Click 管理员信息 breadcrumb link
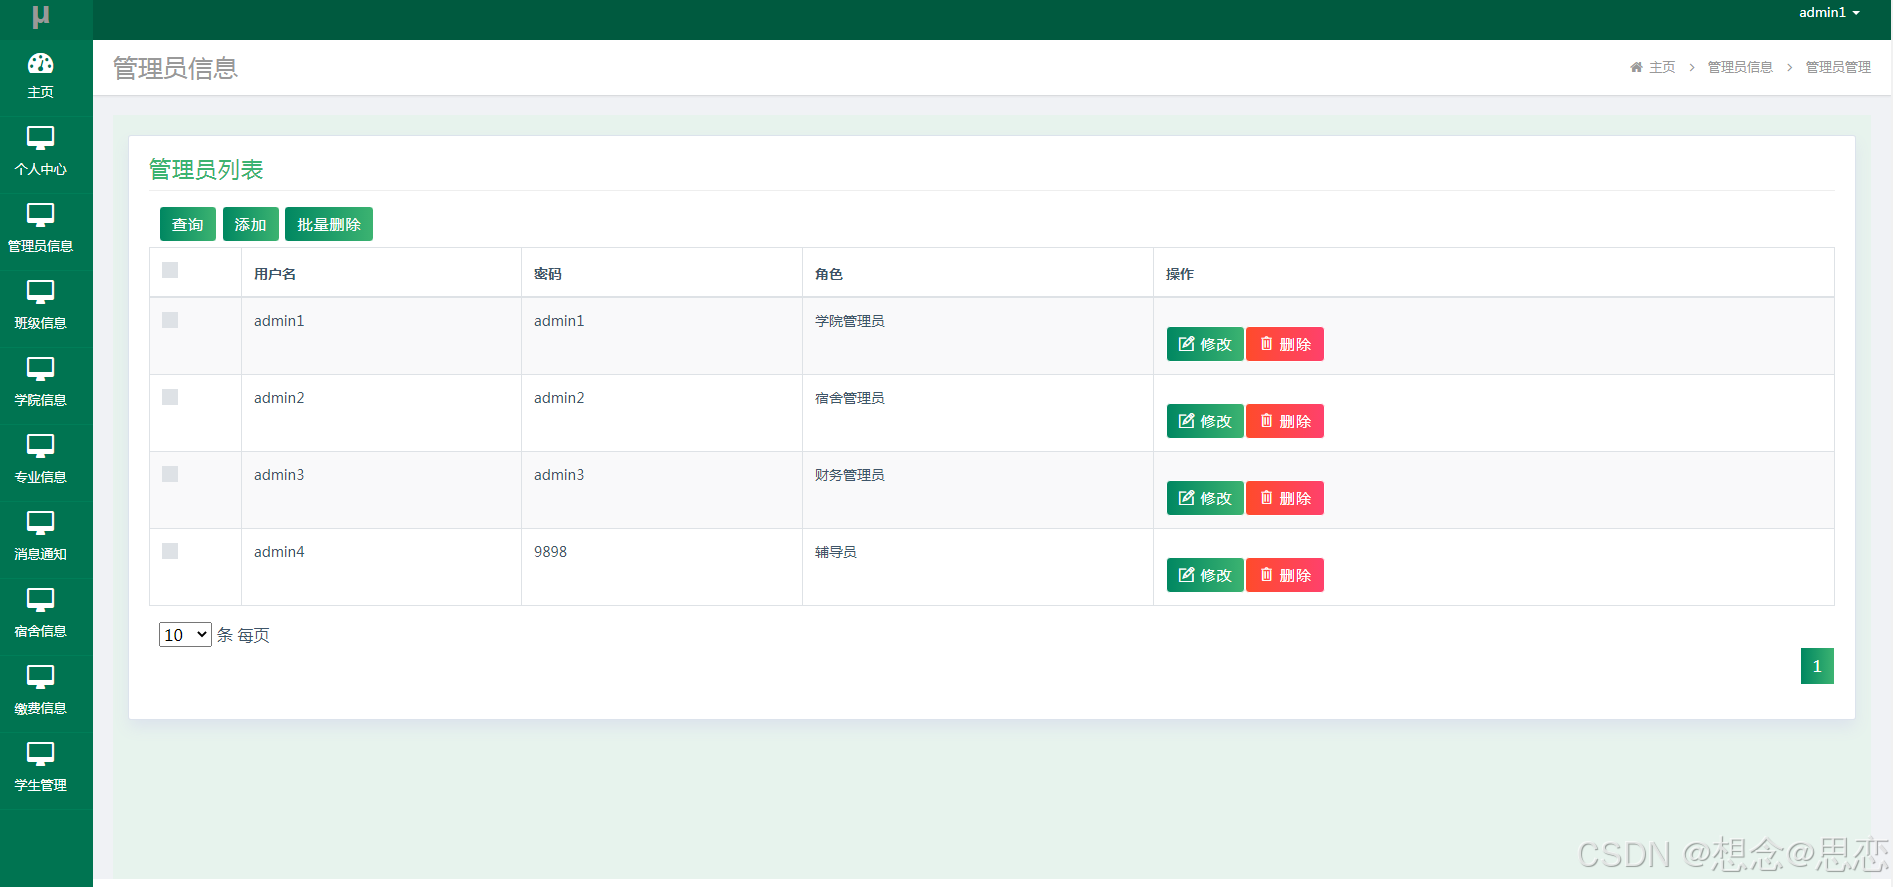The height and width of the screenshot is (887, 1893). click(x=1740, y=67)
